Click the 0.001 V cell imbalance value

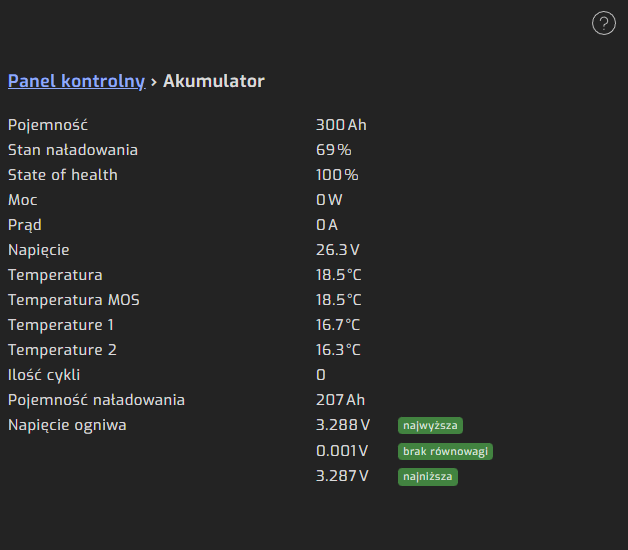click(342, 451)
